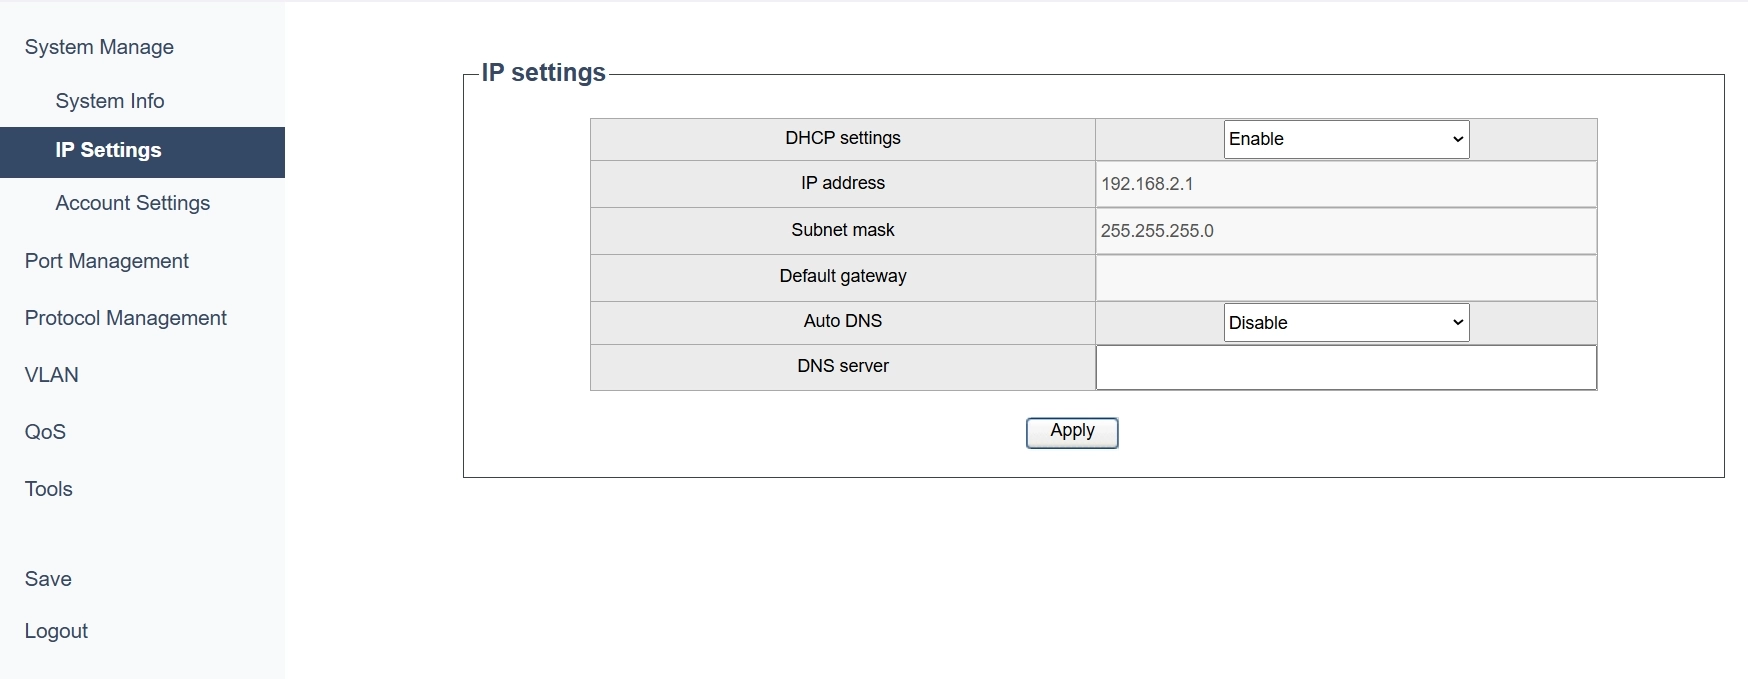Expand Port Management menu

pyautogui.click(x=107, y=261)
